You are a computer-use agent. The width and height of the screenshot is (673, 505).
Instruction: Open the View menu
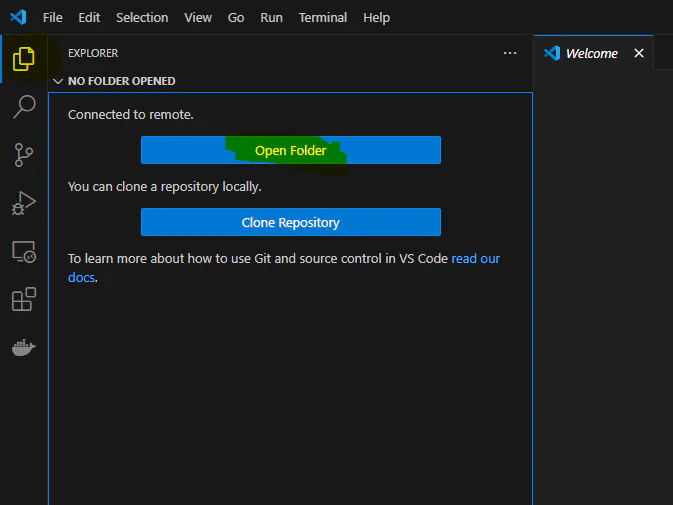point(198,18)
